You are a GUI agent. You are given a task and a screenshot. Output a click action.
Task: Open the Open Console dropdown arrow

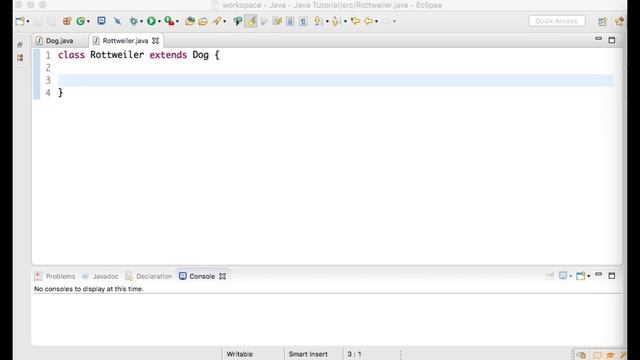click(x=589, y=276)
